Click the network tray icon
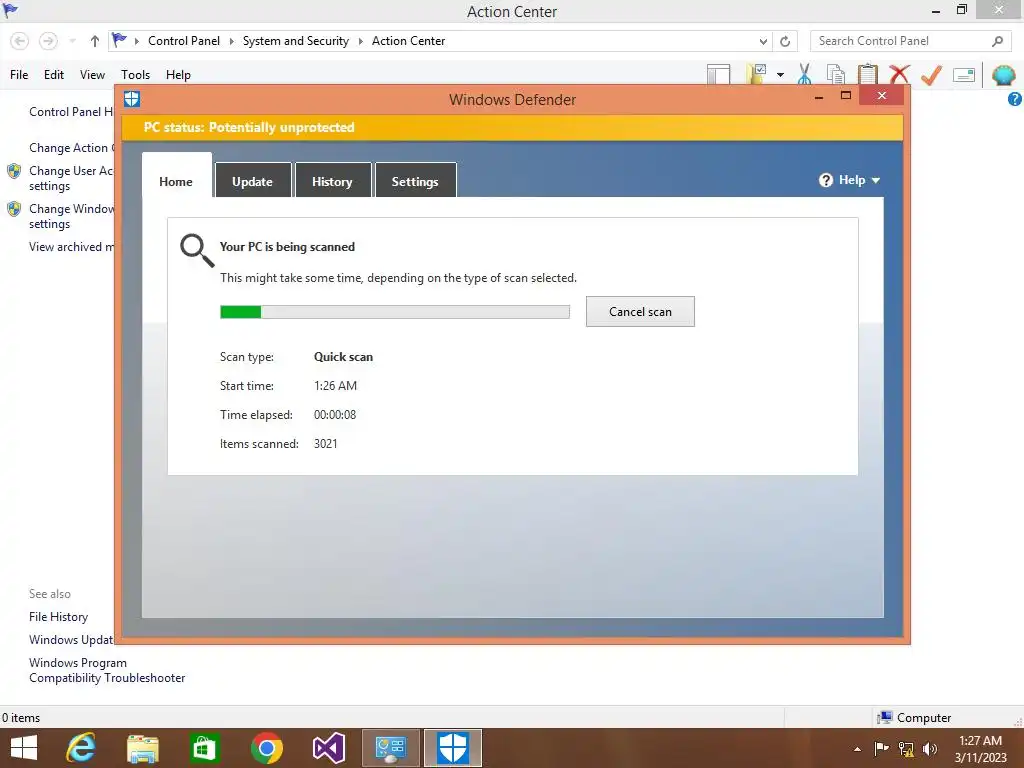 tap(906, 749)
